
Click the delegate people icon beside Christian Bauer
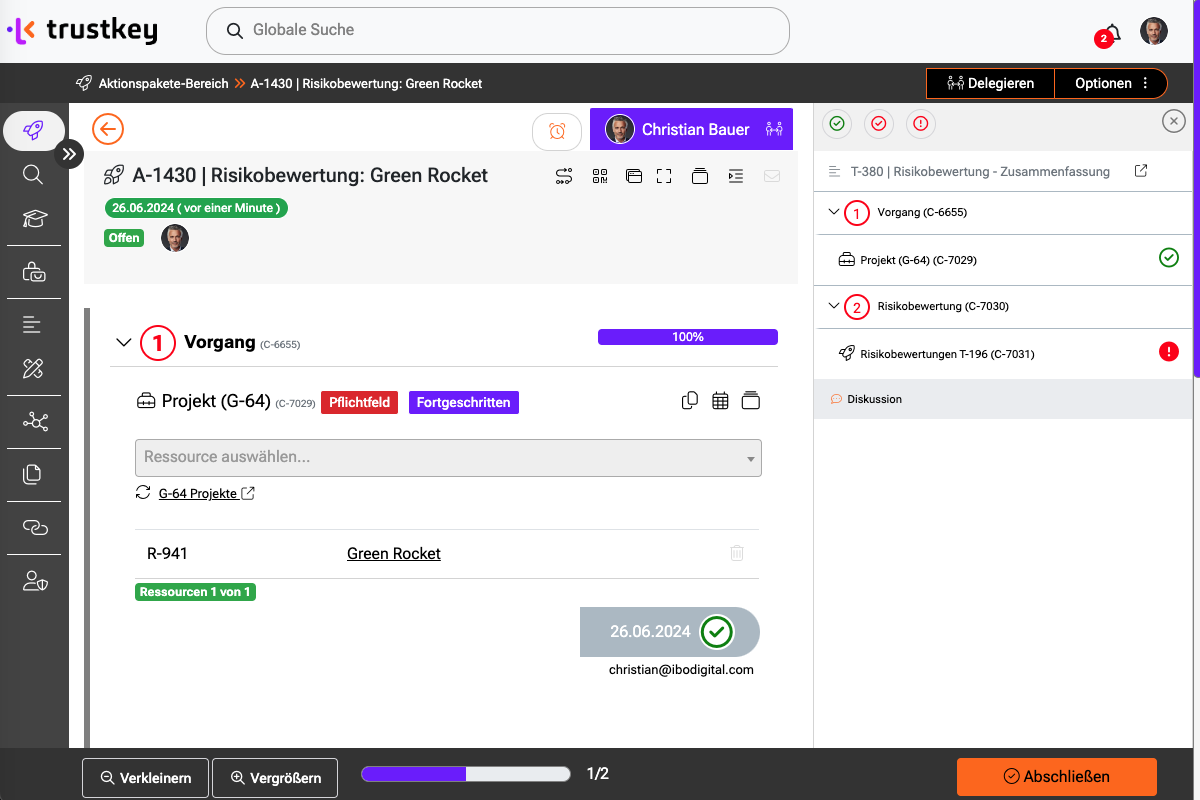pos(774,129)
